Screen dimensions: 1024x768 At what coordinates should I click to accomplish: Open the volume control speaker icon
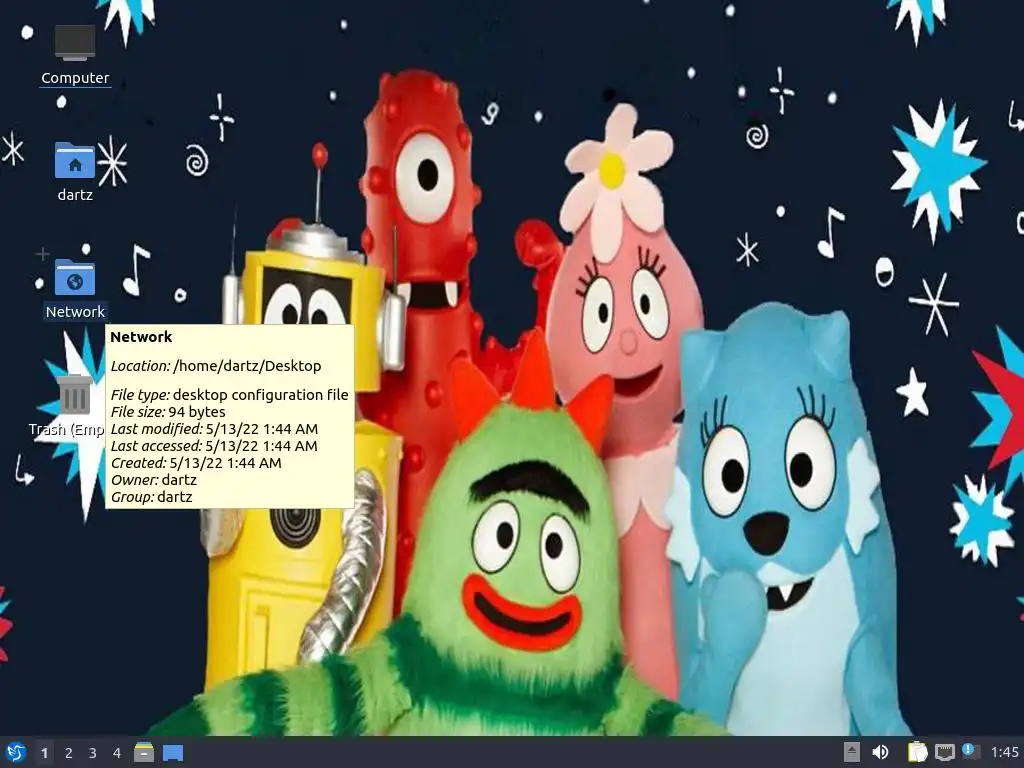880,752
